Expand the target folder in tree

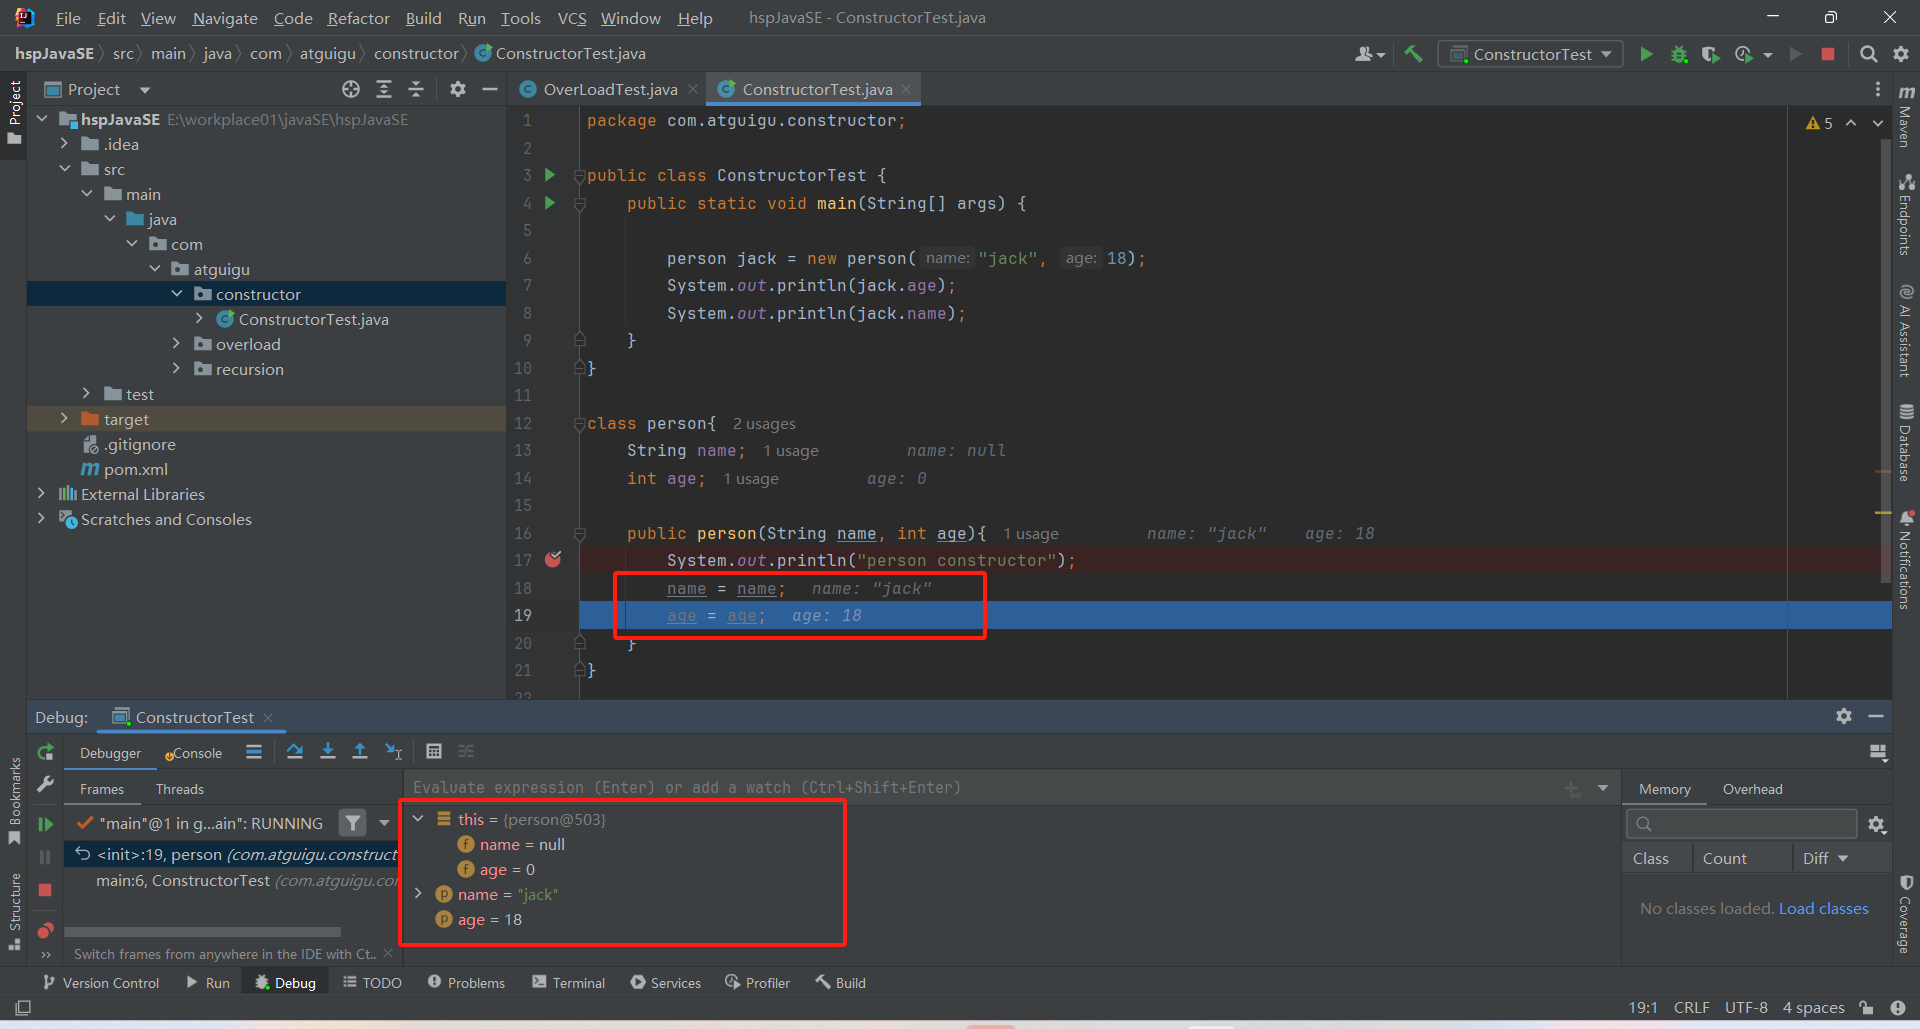coord(64,419)
